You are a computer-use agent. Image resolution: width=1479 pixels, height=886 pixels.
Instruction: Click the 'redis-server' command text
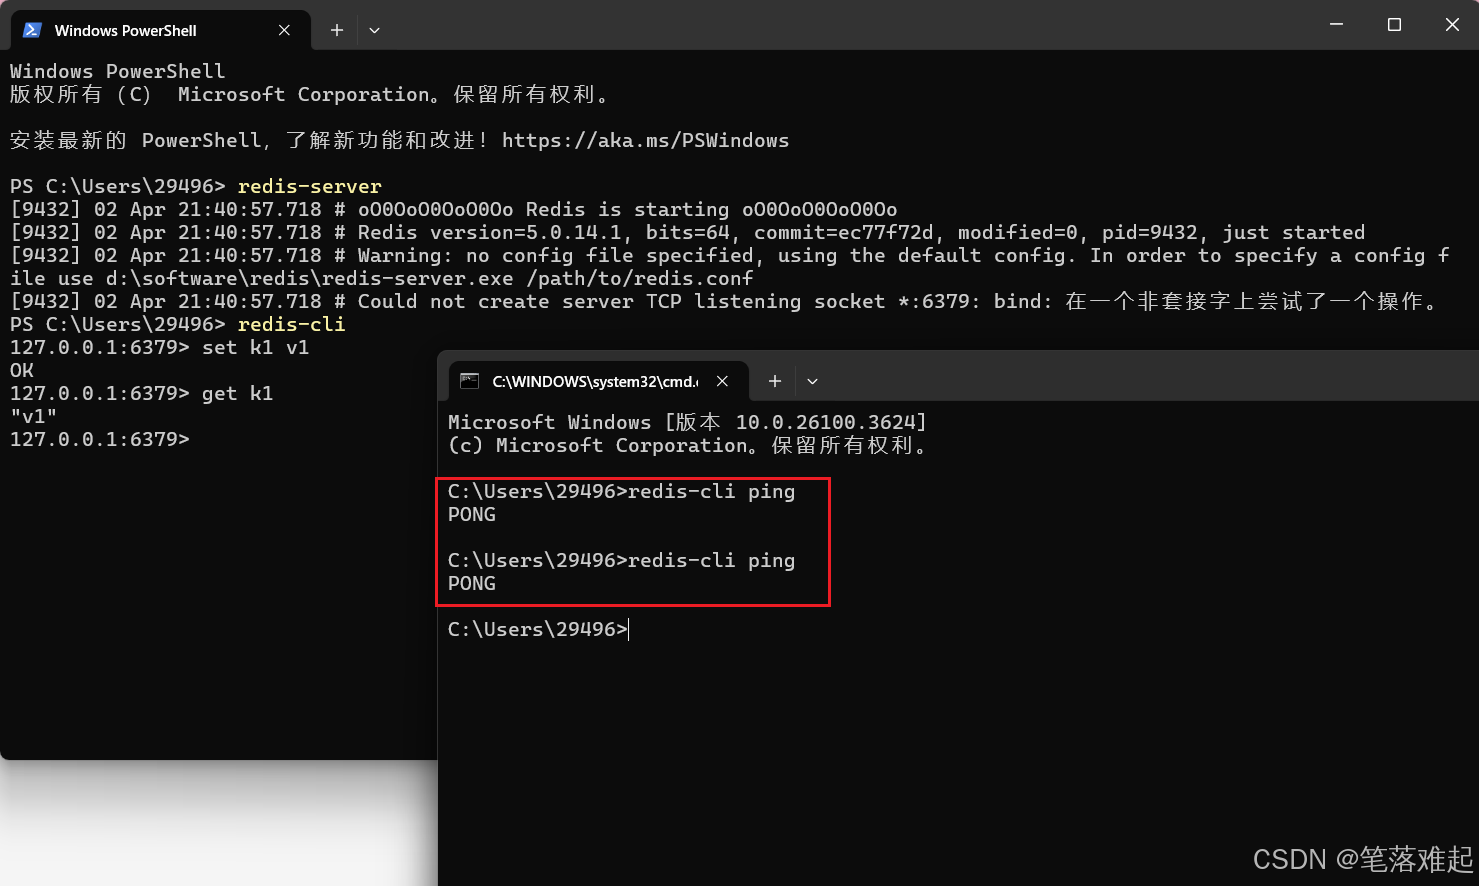tap(309, 186)
